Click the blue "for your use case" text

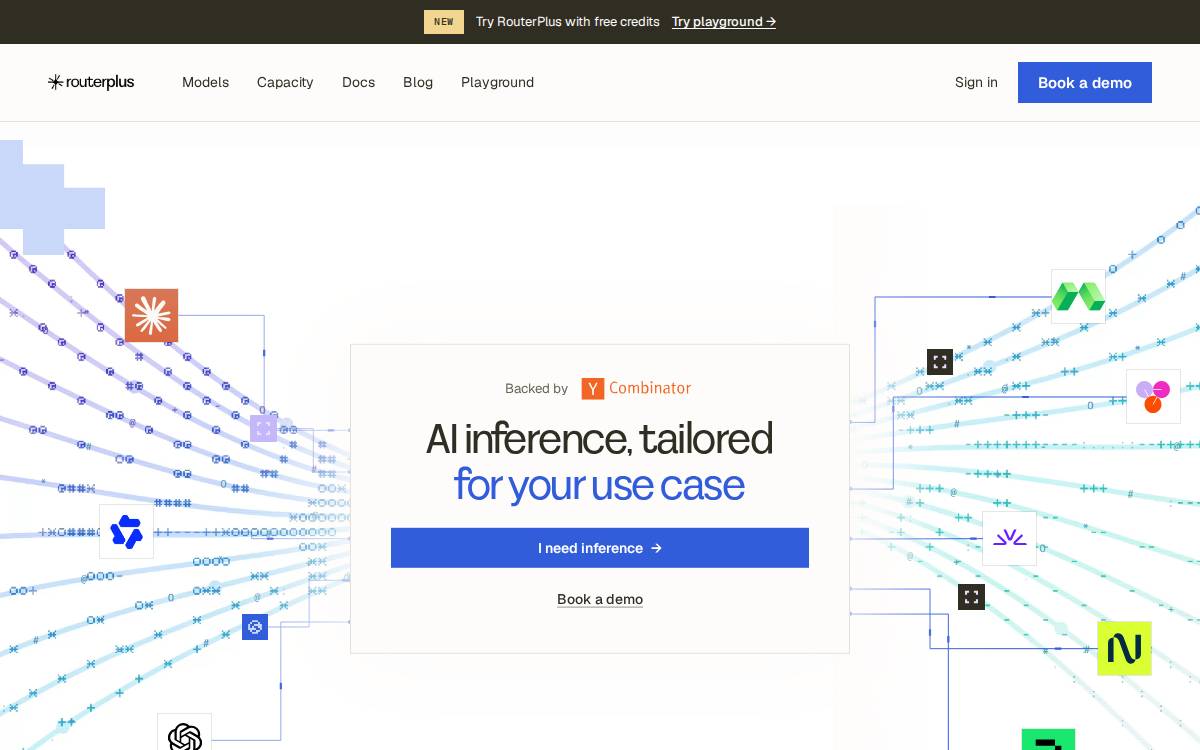click(x=599, y=485)
